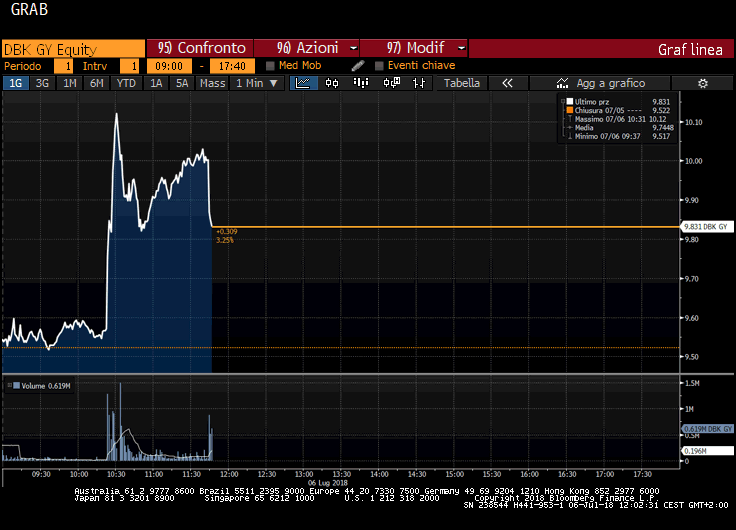Click the +0.309 change label

pos(227,231)
